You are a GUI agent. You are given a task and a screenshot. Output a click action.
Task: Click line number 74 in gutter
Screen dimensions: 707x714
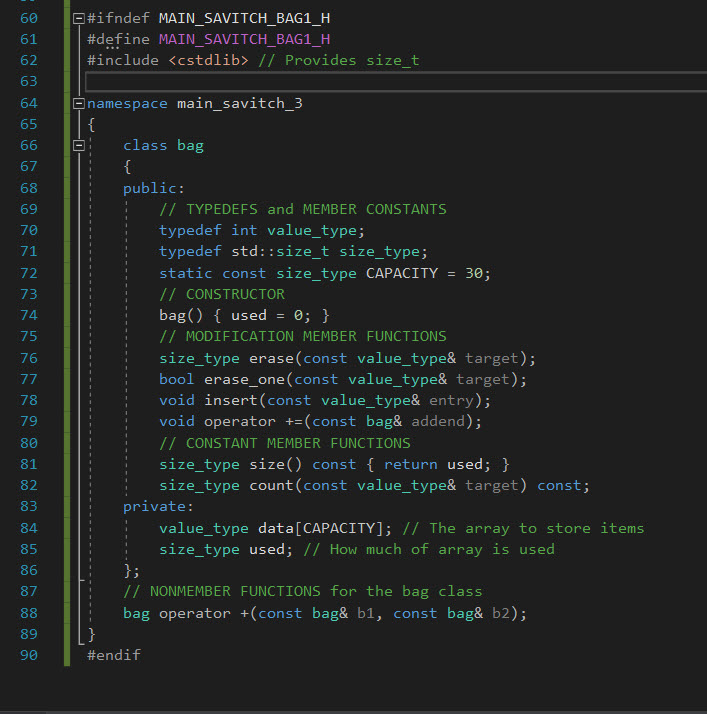click(29, 315)
